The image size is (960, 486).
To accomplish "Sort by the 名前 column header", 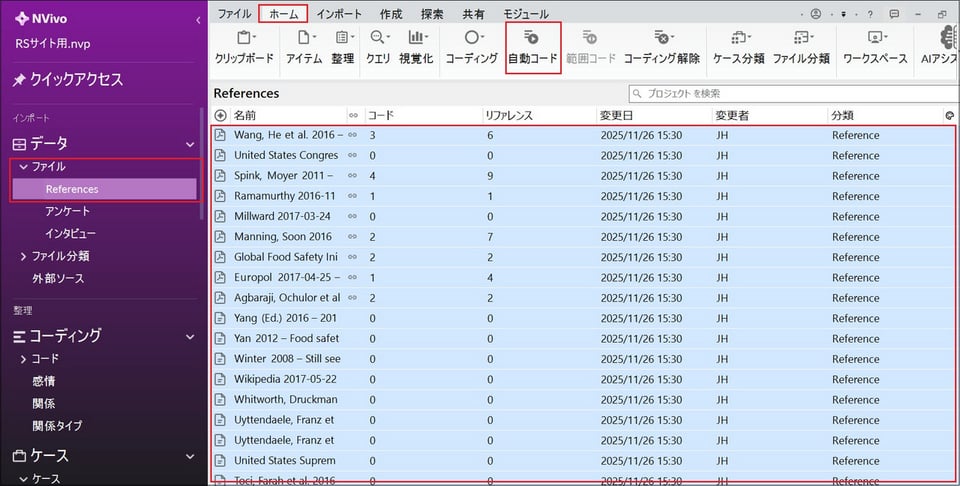I will pos(245,115).
